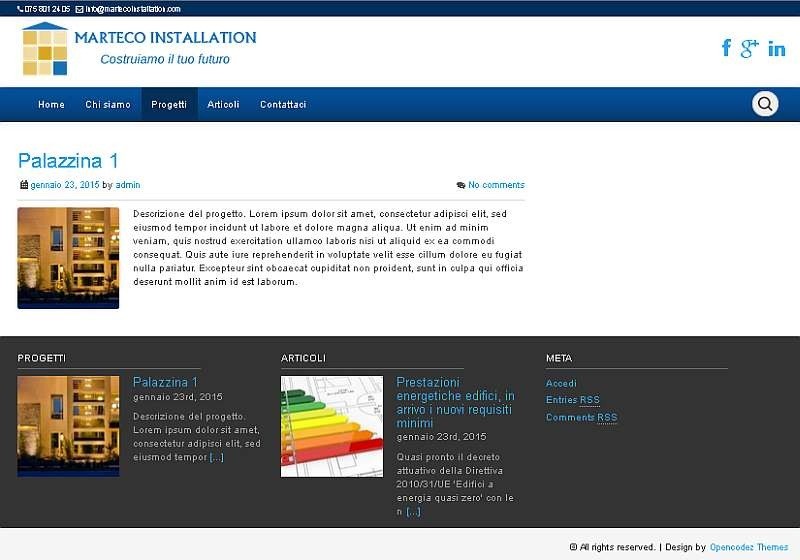Open the energy rating article thumbnail
The image size is (800, 560).
332,426
